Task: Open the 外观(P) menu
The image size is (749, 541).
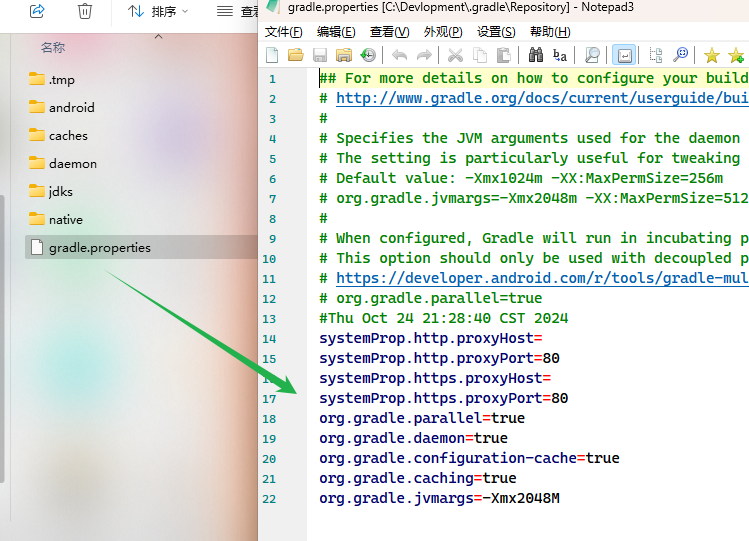Action: click(443, 32)
